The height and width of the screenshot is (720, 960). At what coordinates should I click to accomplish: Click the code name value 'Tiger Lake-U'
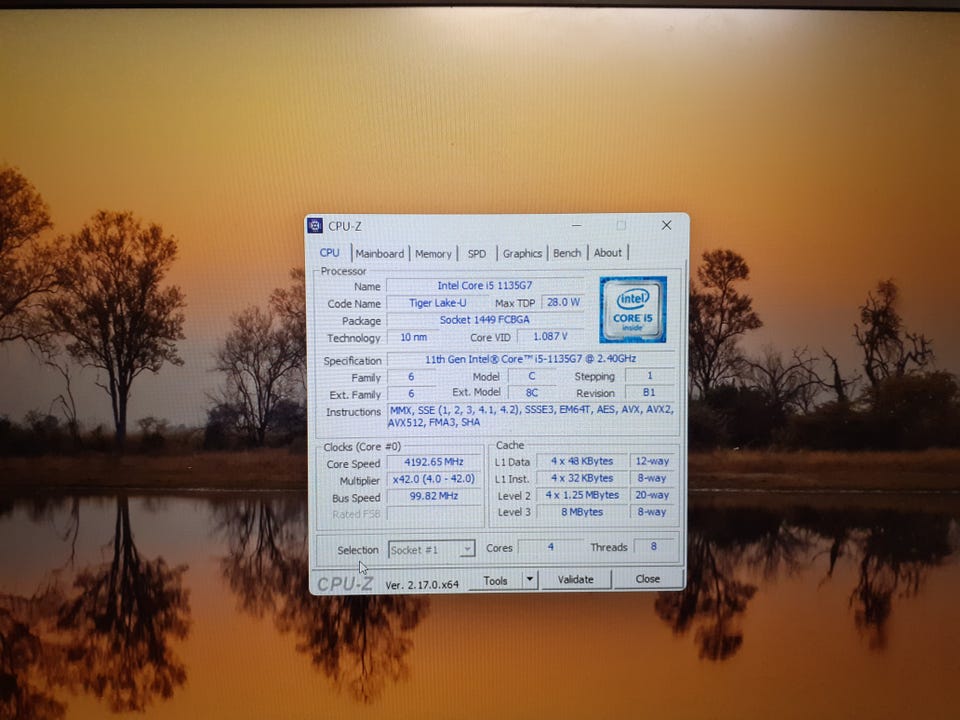tap(437, 302)
